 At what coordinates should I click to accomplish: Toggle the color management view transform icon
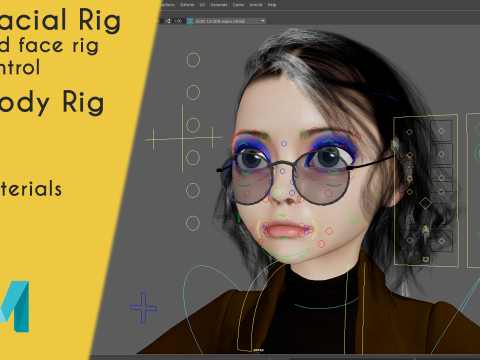(190, 21)
